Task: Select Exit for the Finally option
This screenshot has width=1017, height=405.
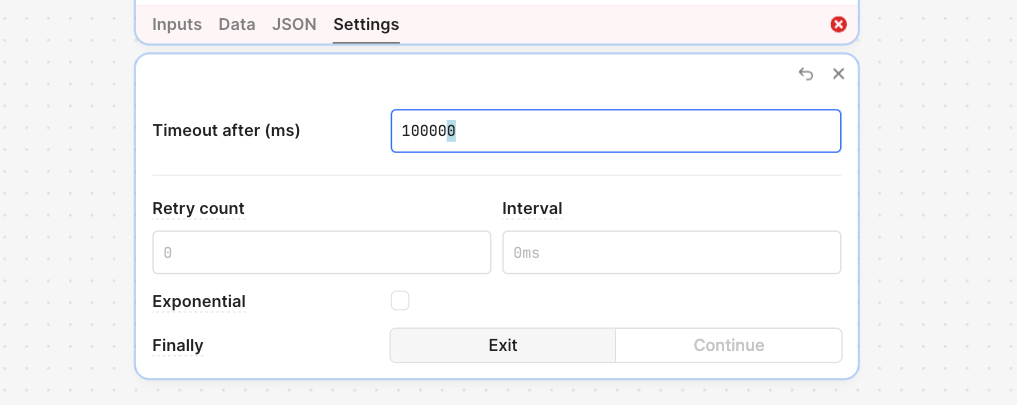Action: [503, 345]
